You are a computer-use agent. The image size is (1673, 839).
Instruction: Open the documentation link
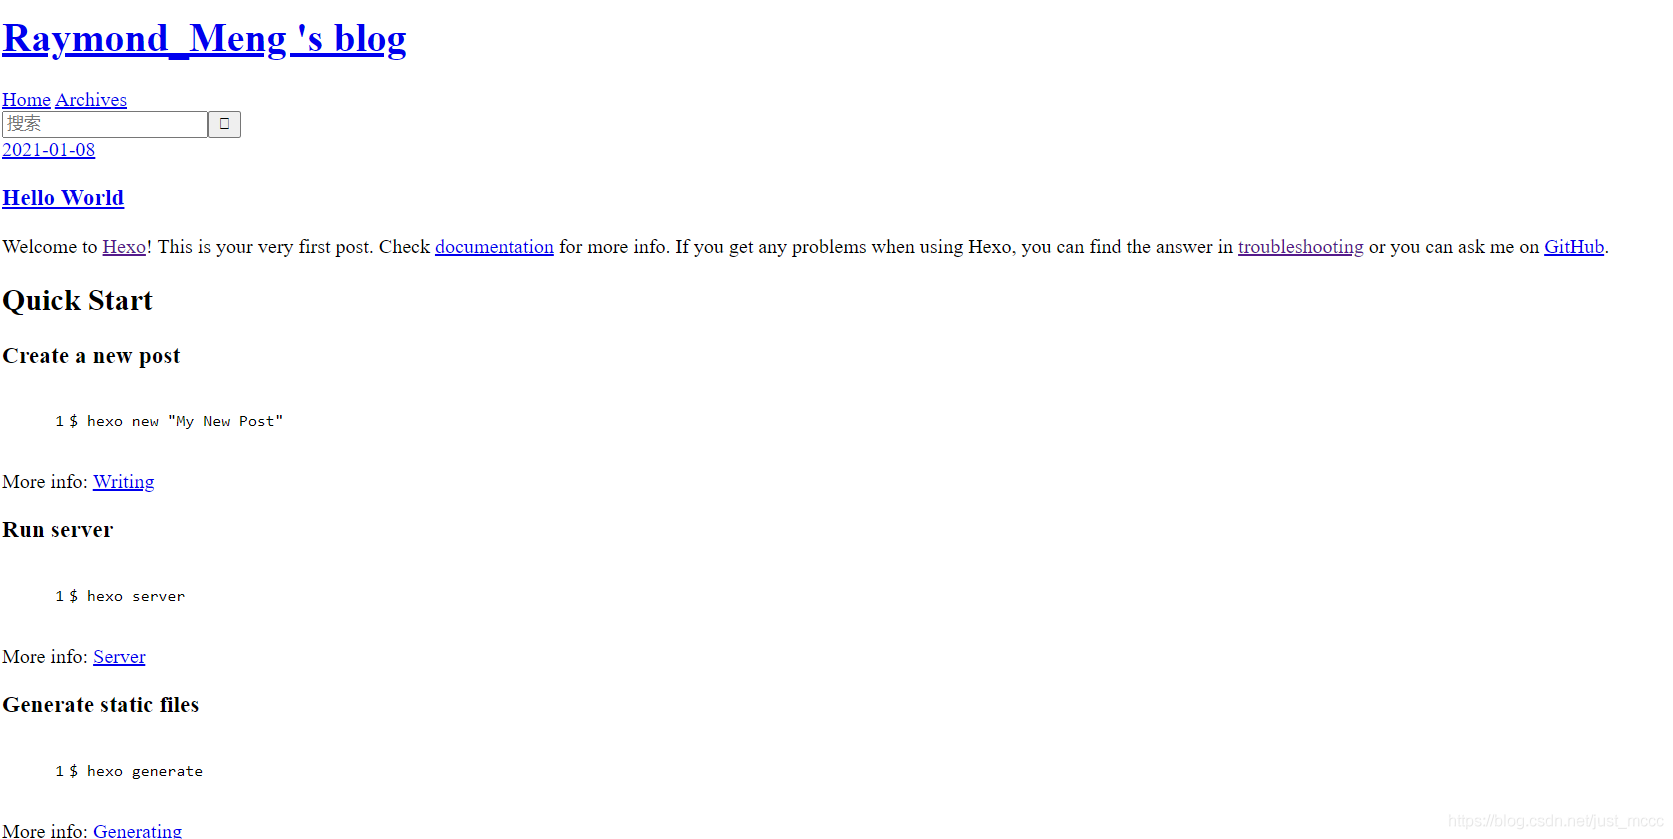point(494,247)
